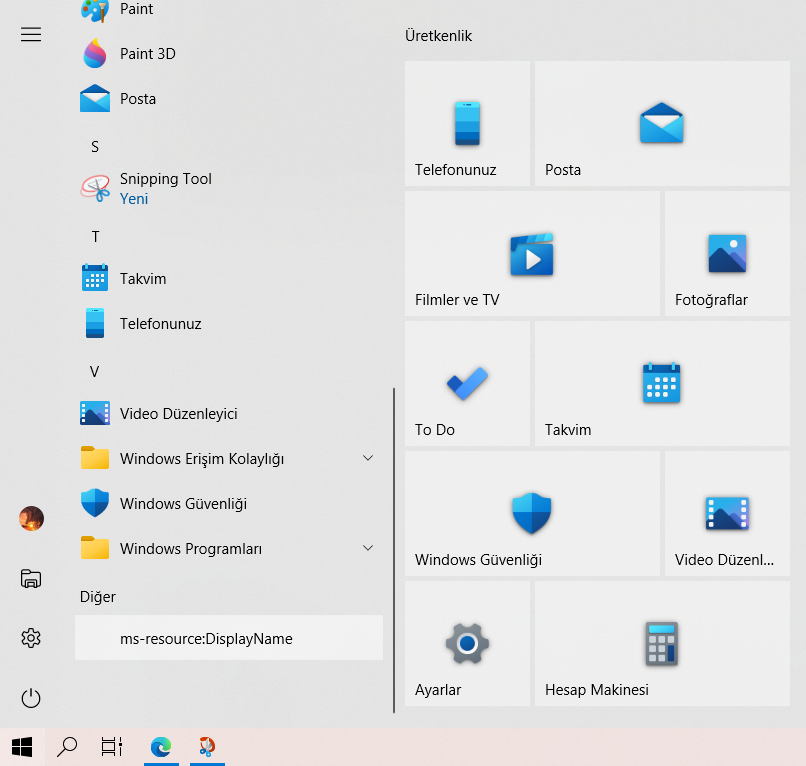The image size is (806, 766).
Task: Click the app list scrollbar
Action: click(x=394, y=550)
